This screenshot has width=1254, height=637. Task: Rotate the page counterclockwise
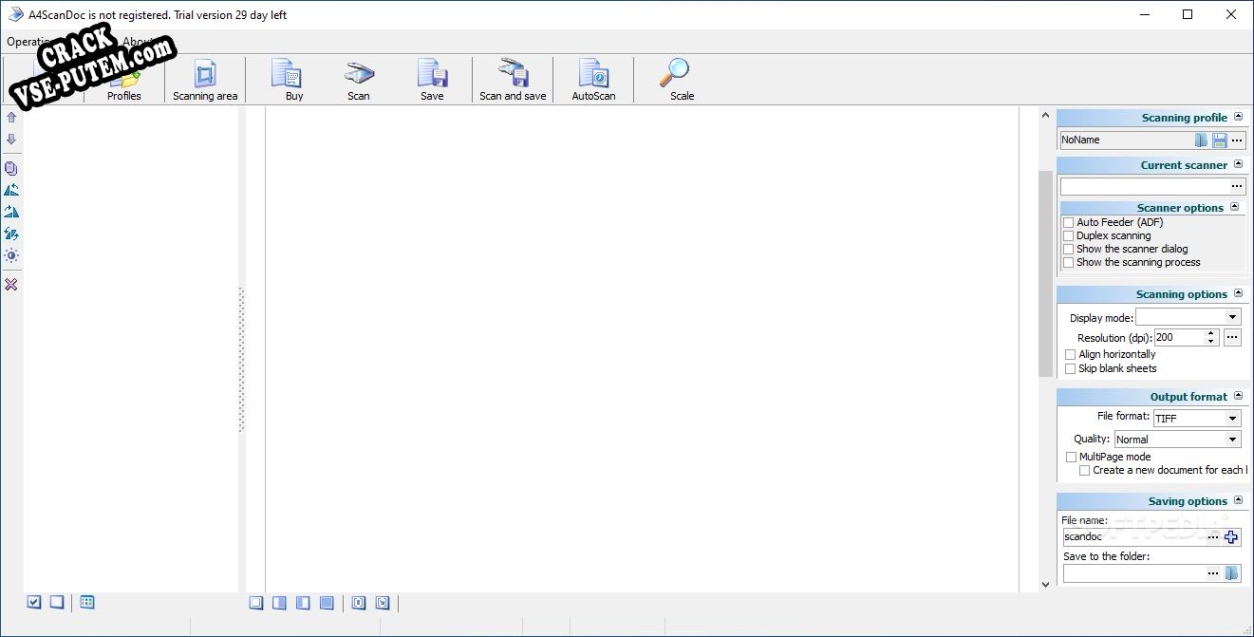[12, 190]
